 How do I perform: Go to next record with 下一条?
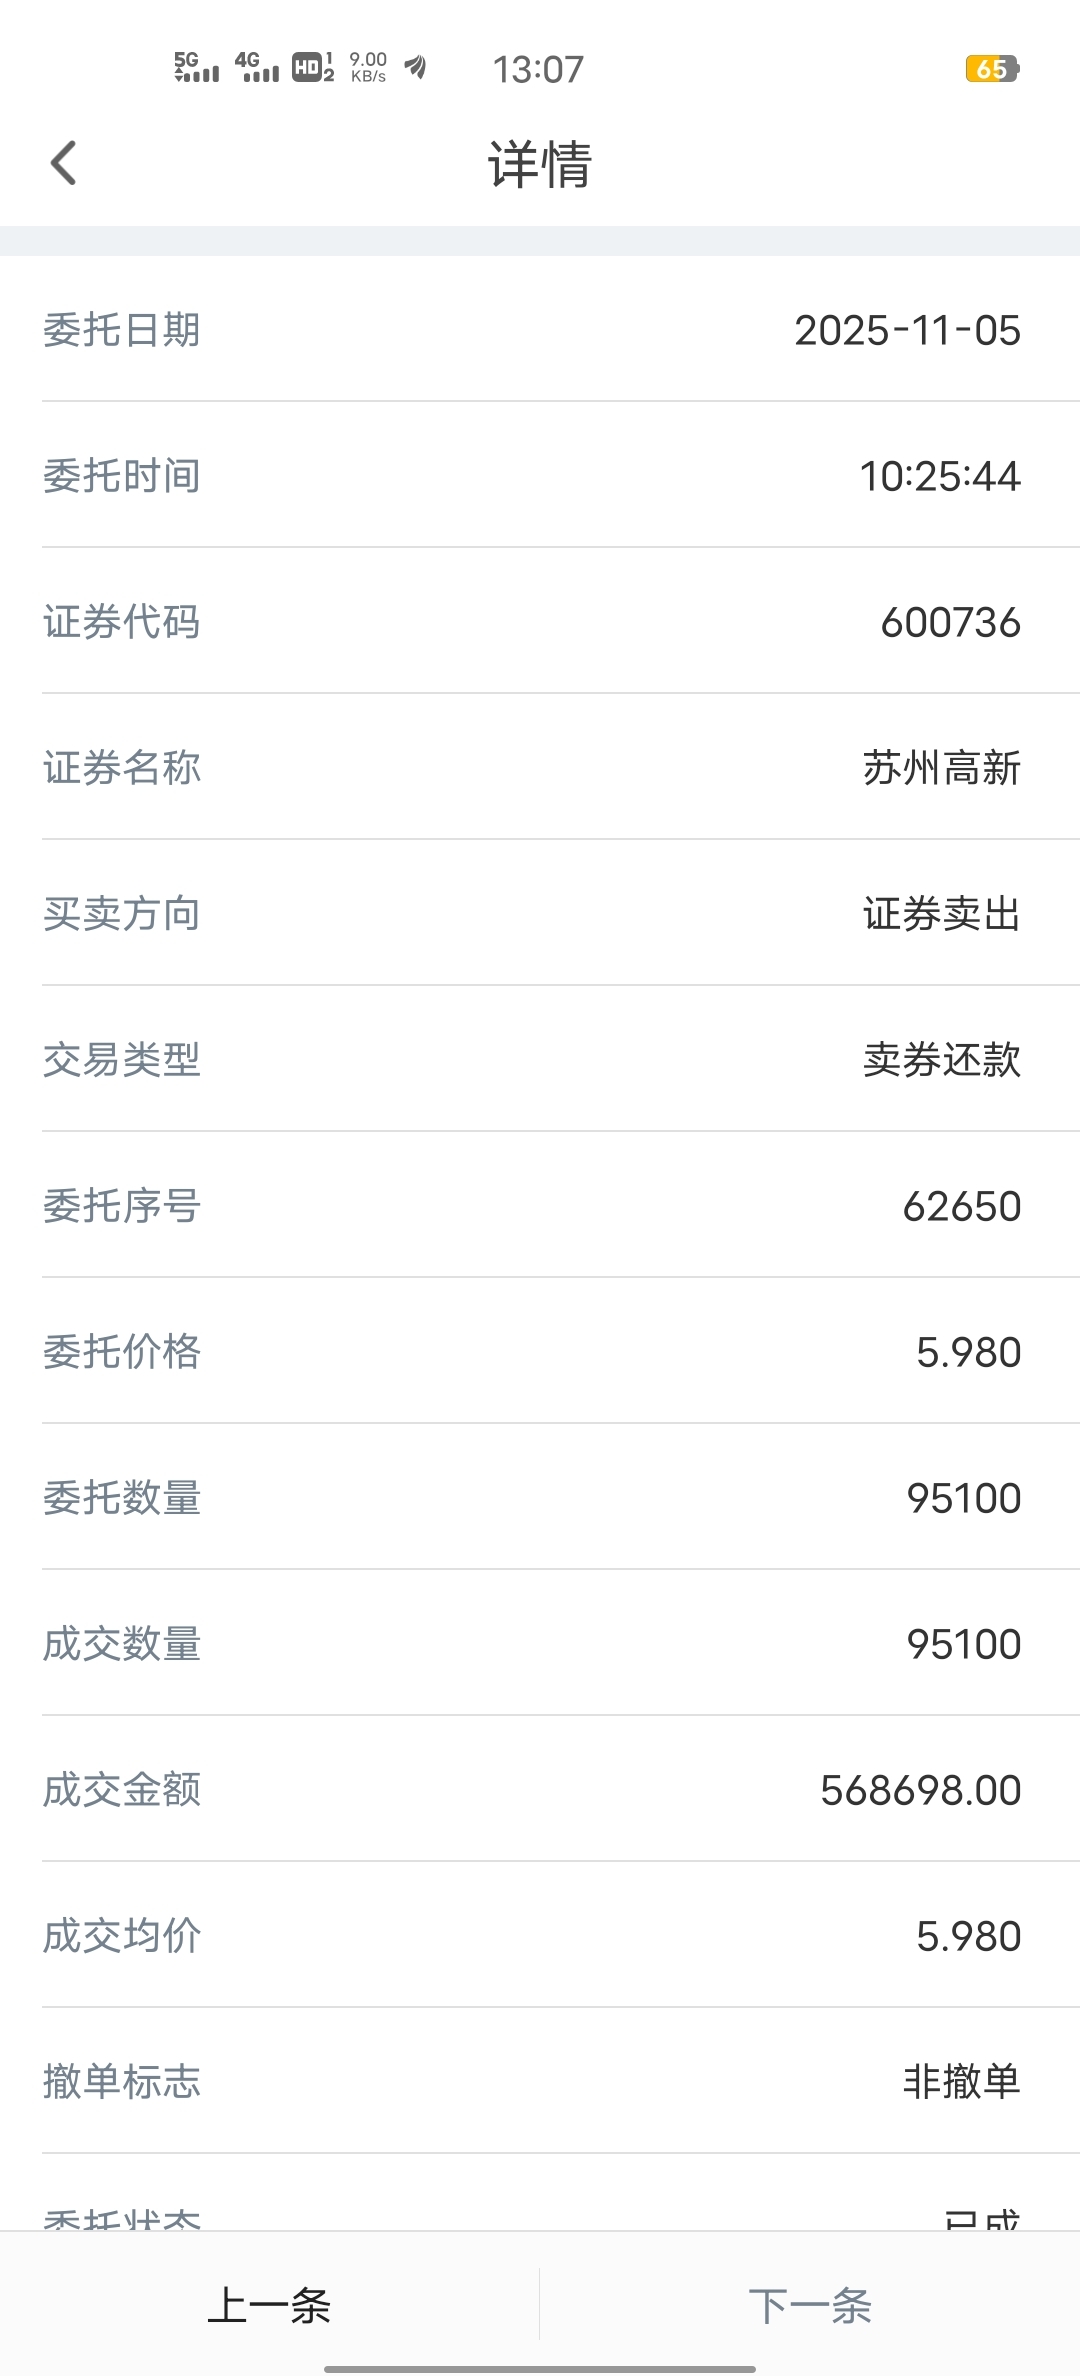[x=810, y=2305]
